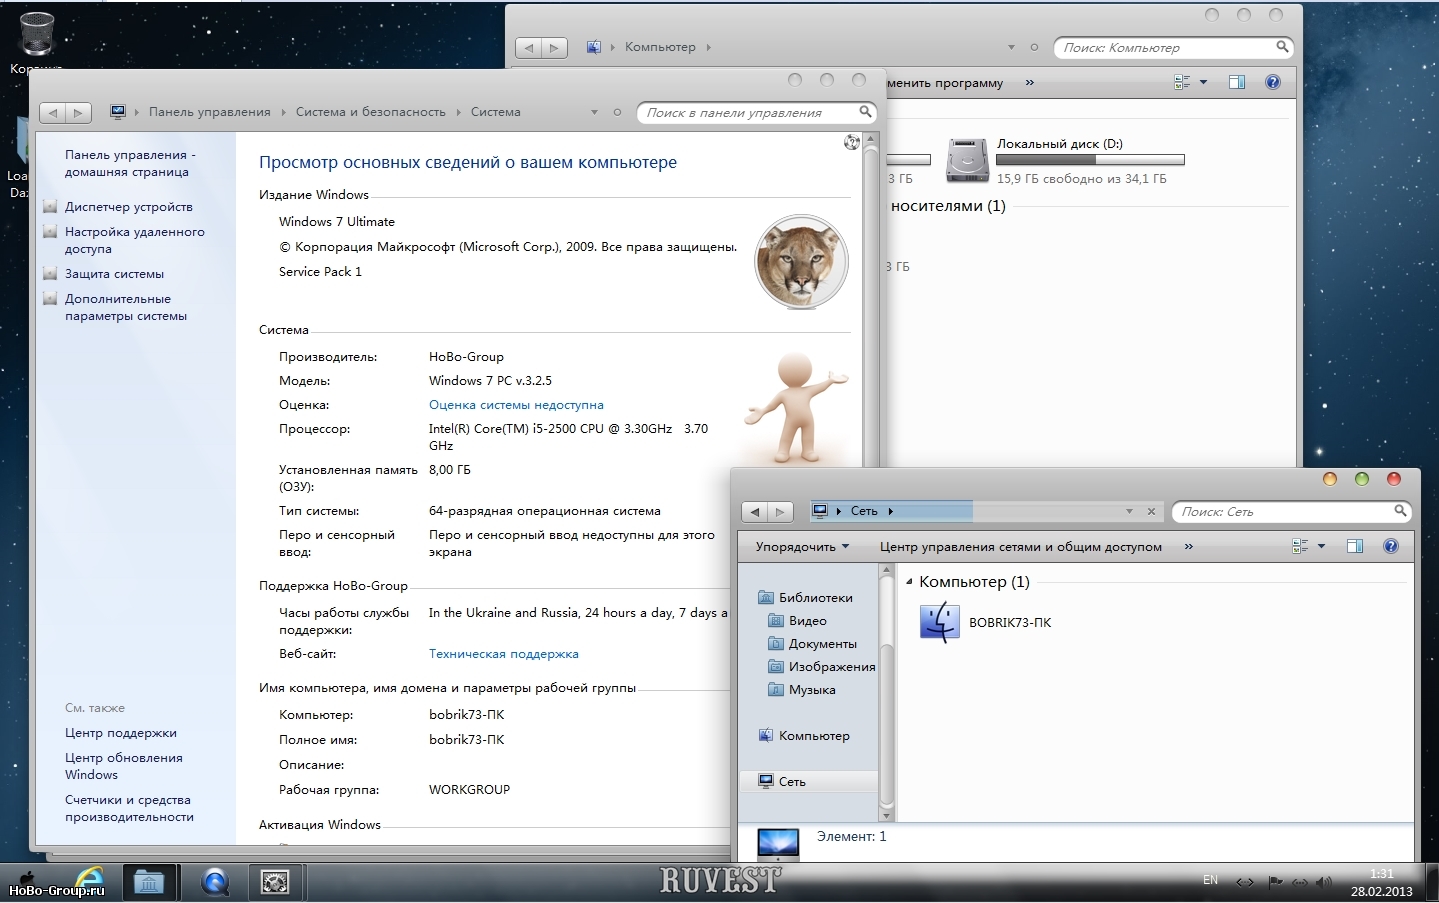Image resolution: width=1439 pixels, height=903 pixels.
Task: Open help icon in System control panel
Action: pos(851,142)
